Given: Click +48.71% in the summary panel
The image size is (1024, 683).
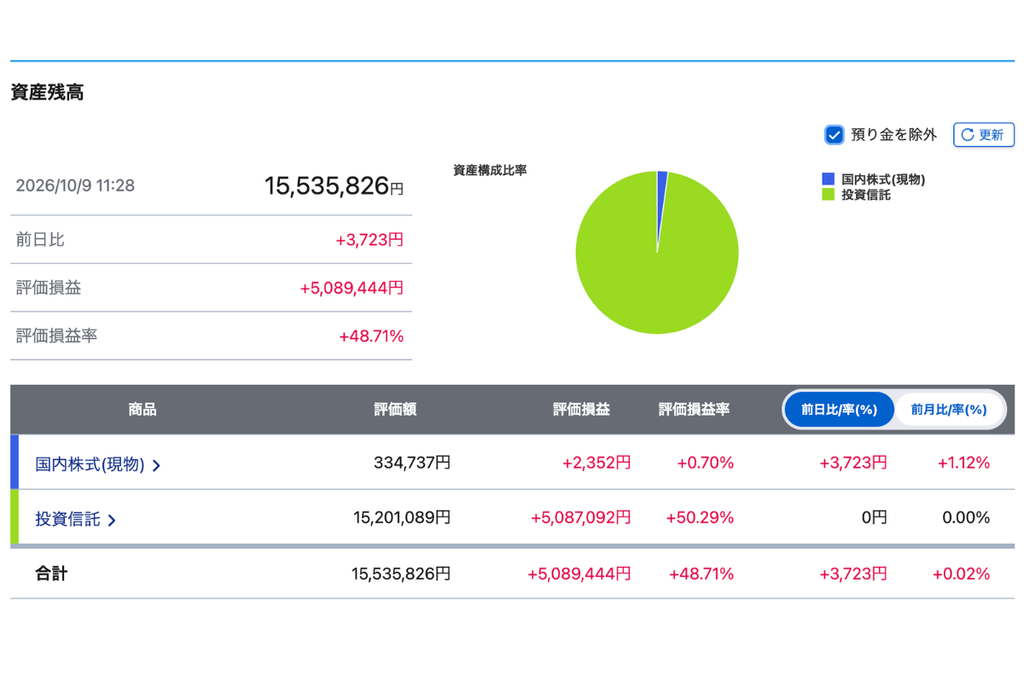Looking at the screenshot, I should click(371, 337).
